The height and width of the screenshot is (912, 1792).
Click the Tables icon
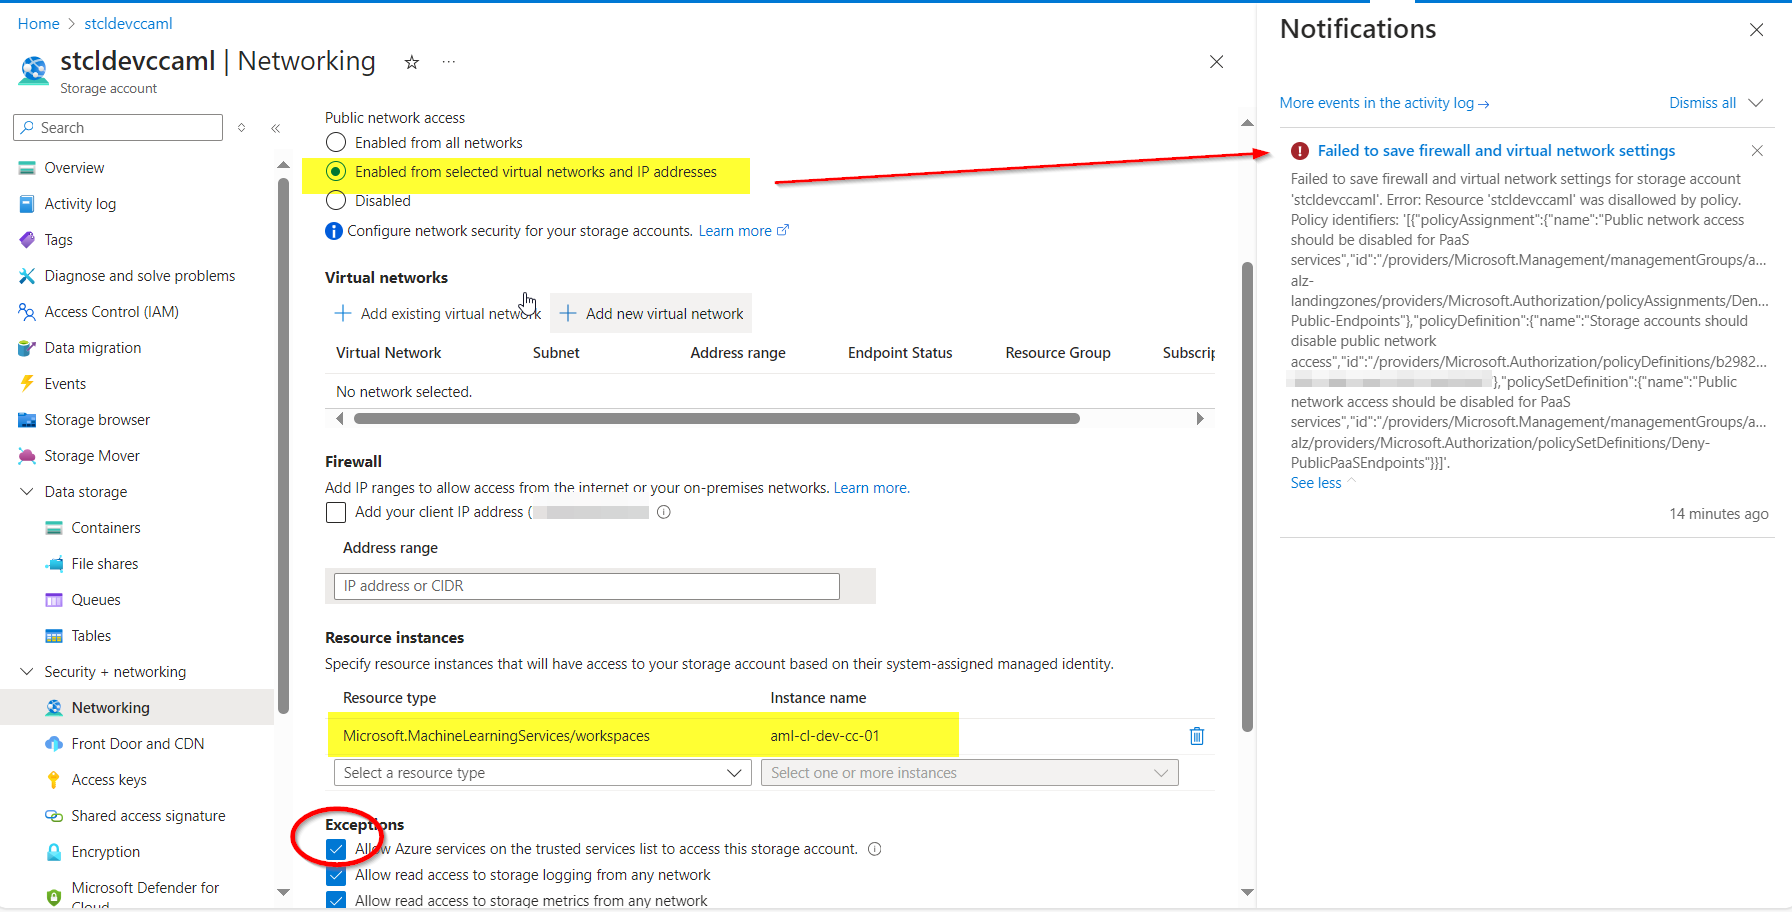coord(54,636)
